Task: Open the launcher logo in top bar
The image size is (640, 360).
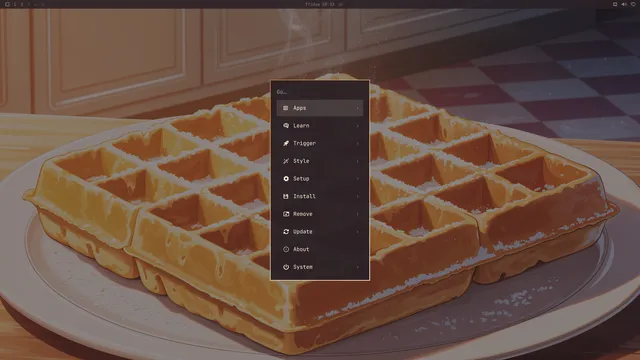Action: 7,4
